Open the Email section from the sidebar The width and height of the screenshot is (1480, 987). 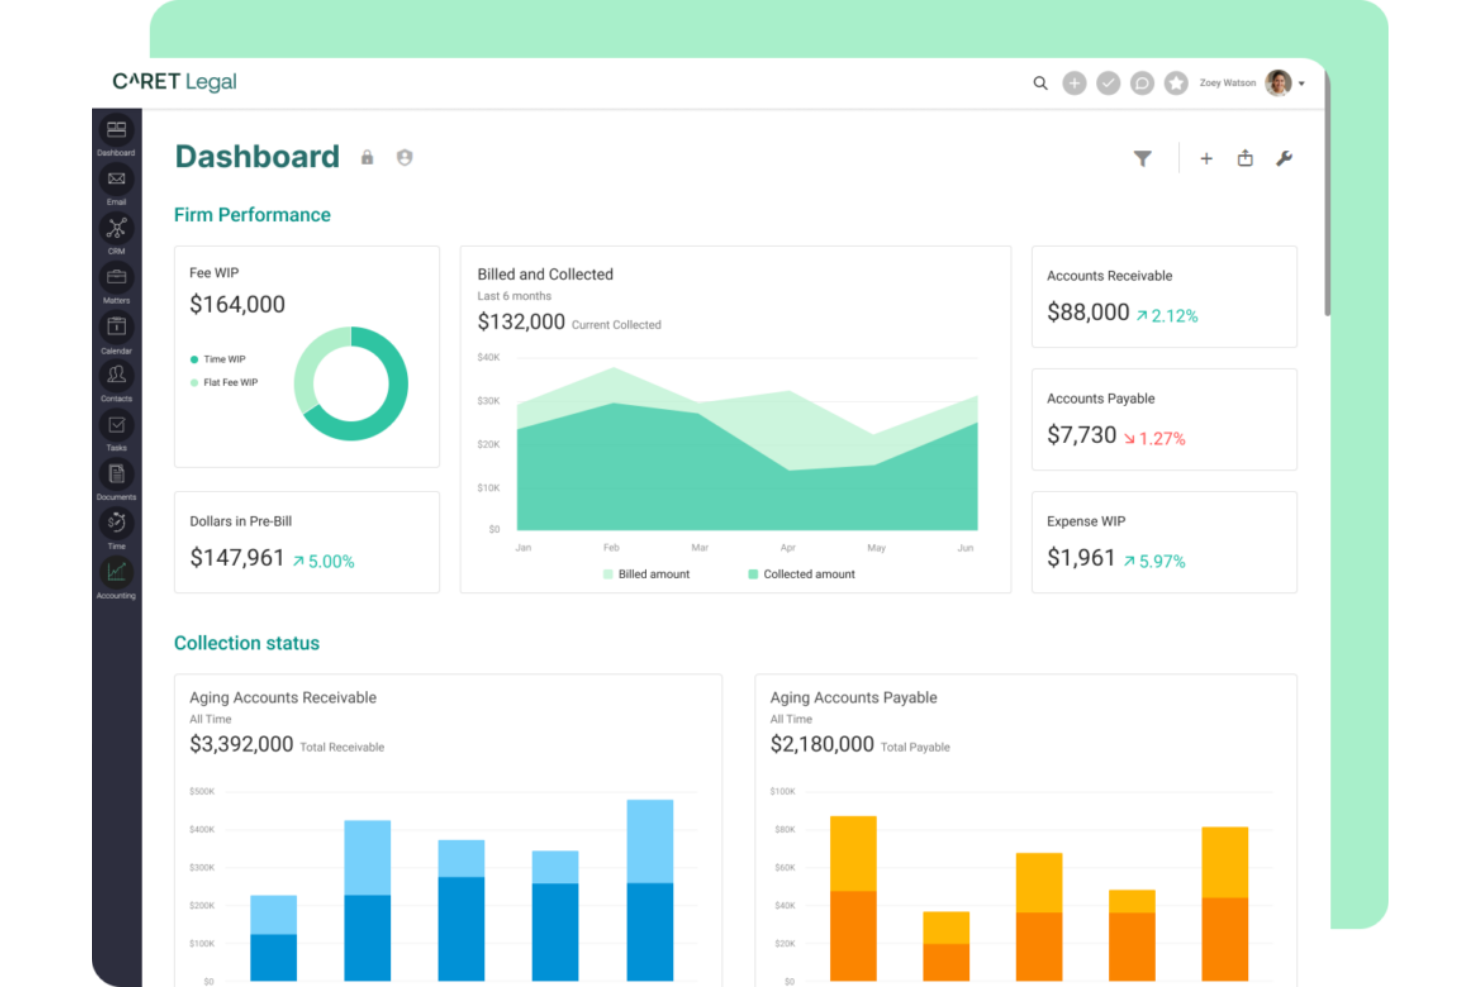[116, 180]
